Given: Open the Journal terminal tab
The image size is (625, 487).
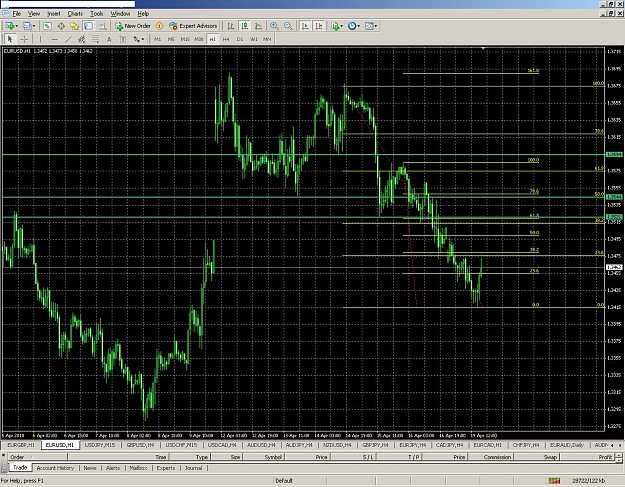Looking at the screenshot, I should pos(193,468).
